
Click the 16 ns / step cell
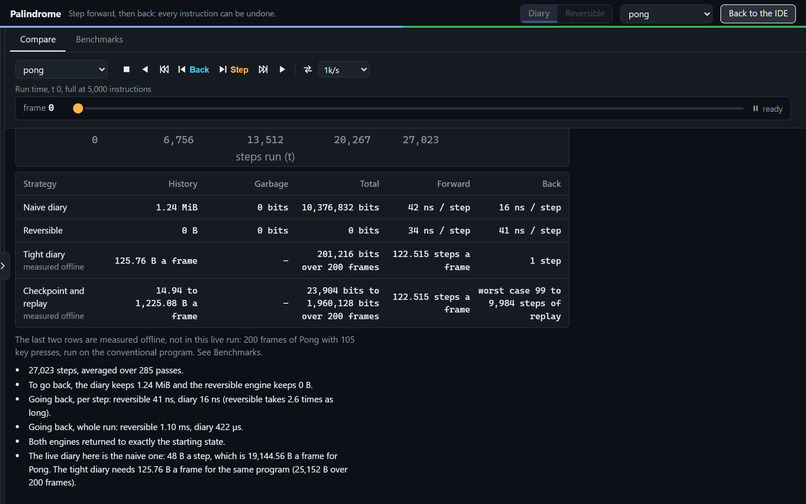(x=529, y=207)
